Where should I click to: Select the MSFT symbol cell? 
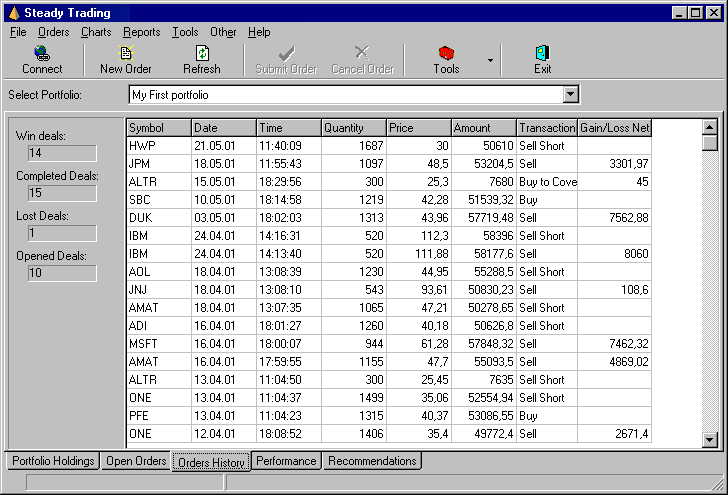159,344
